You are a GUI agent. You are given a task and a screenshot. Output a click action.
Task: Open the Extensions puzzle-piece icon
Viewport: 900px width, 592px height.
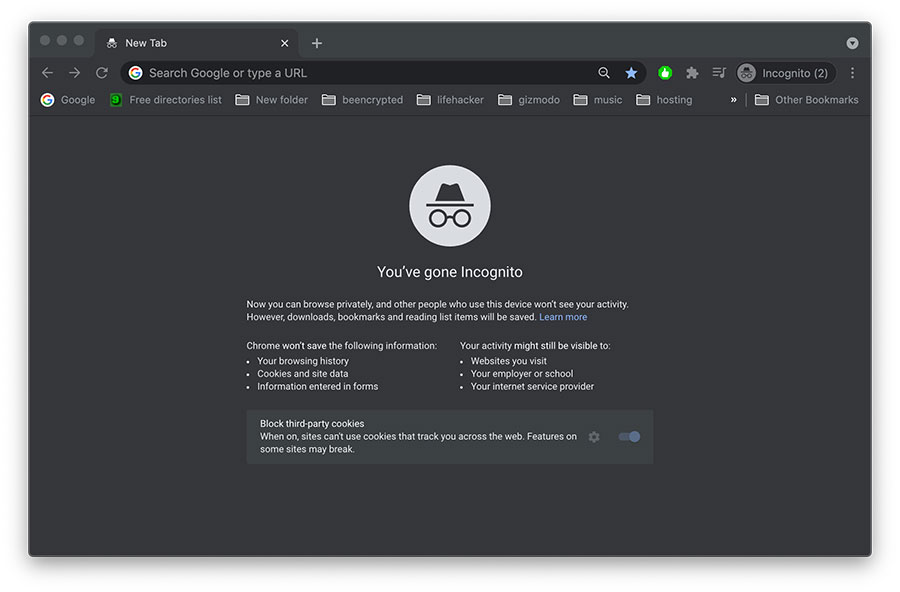point(692,72)
